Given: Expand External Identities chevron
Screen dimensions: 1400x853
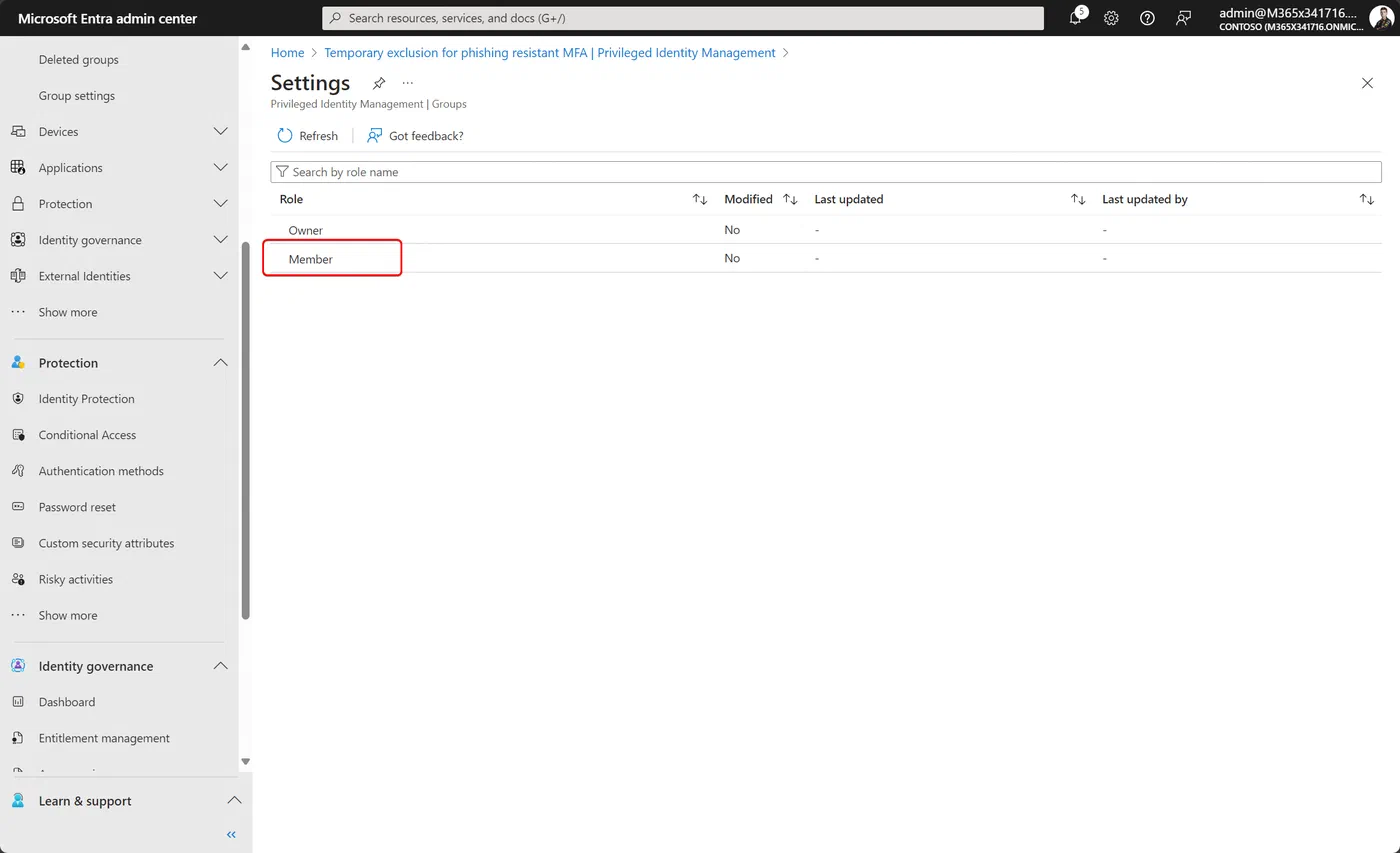Looking at the screenshot, I should coord(221,276).
